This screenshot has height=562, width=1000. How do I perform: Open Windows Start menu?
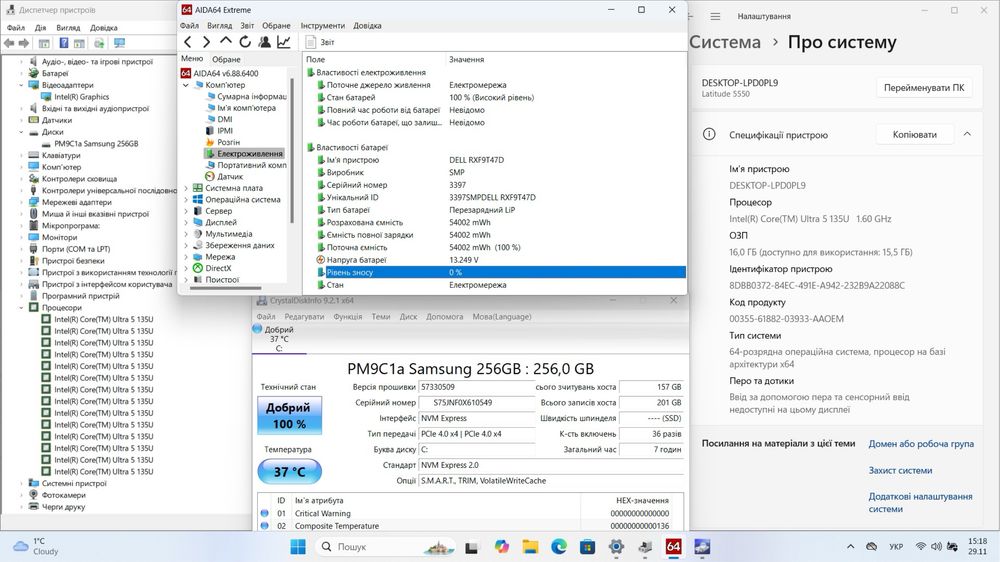pyautogui.click(x=298, y=547)
